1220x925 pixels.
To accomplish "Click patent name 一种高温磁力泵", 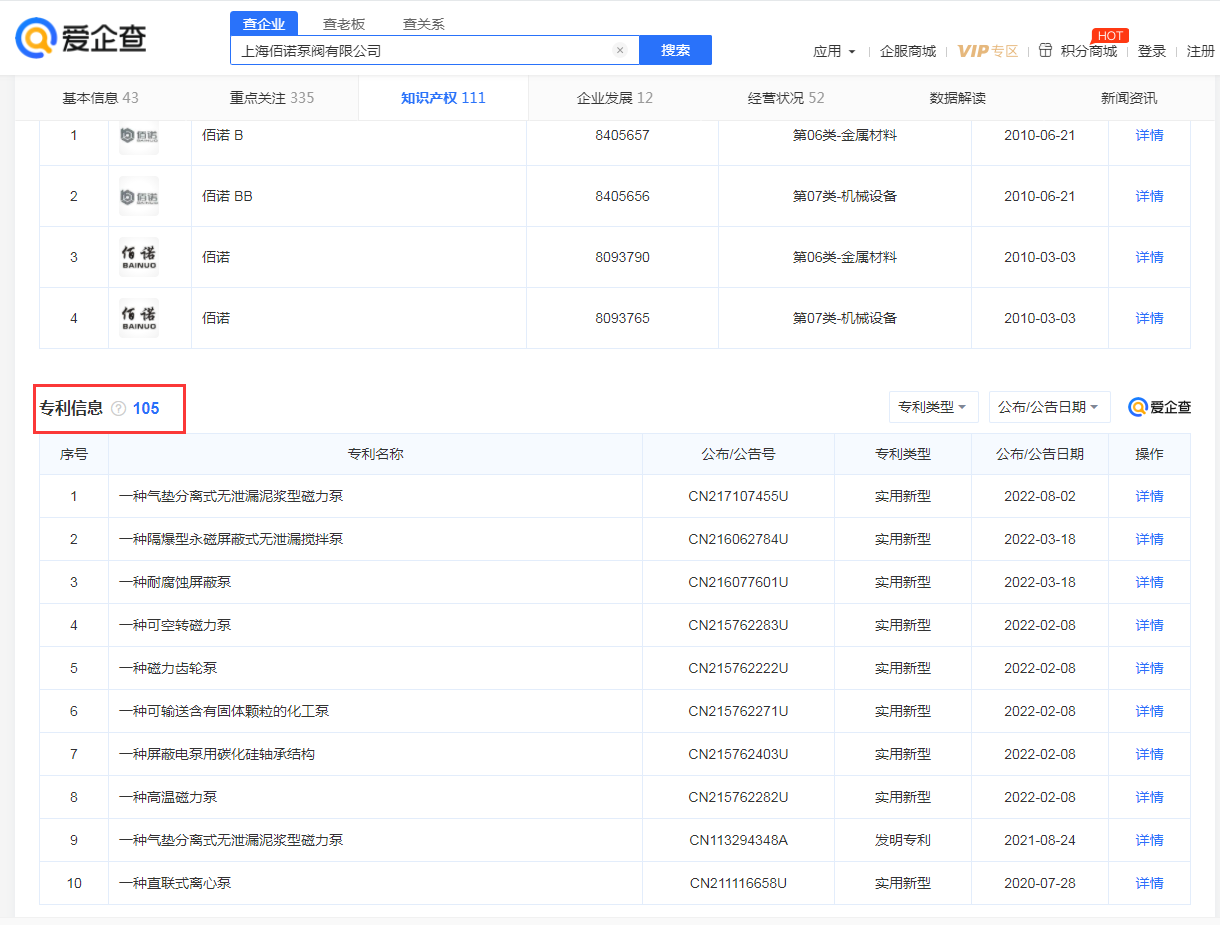I will pos(168,797).
